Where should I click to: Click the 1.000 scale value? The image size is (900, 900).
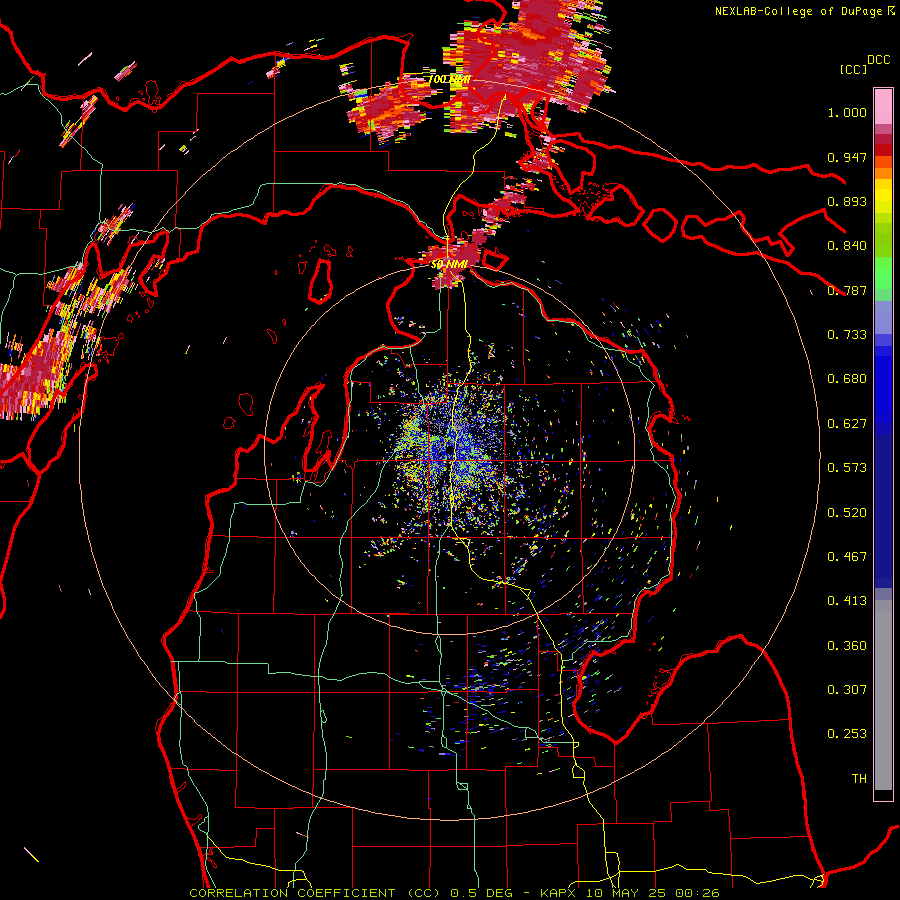(847, 112)
